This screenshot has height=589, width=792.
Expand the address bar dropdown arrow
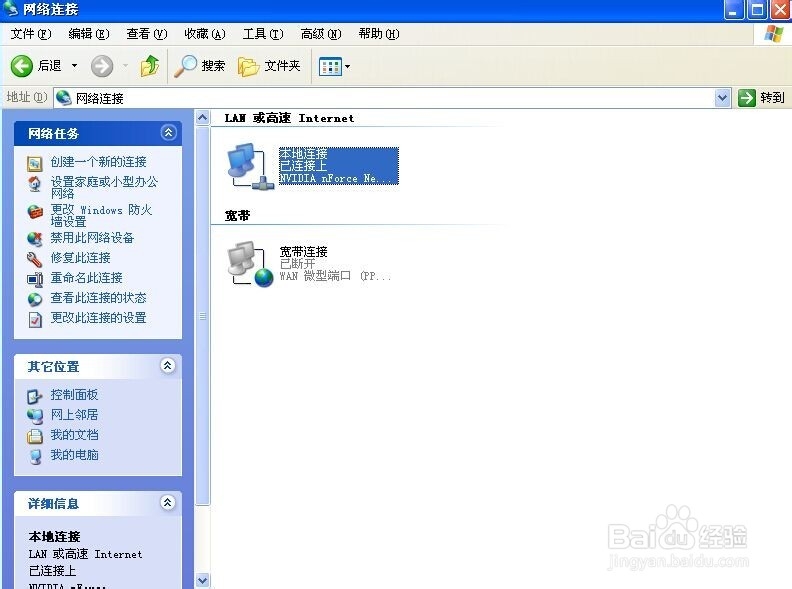[723, 98]
